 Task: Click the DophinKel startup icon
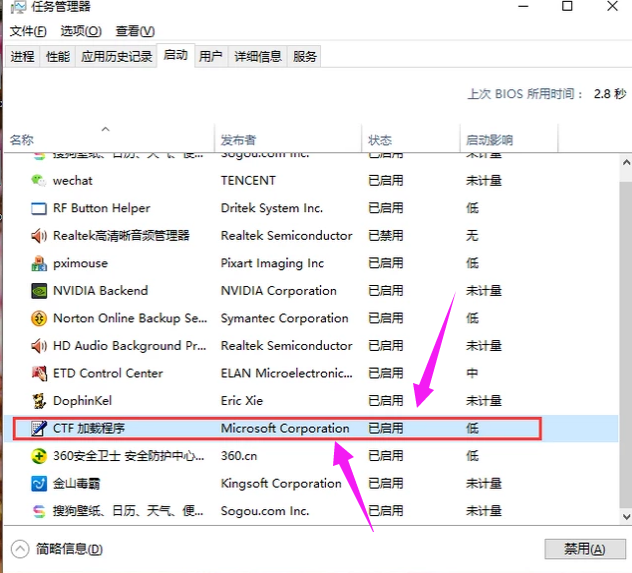coord(39,401)
